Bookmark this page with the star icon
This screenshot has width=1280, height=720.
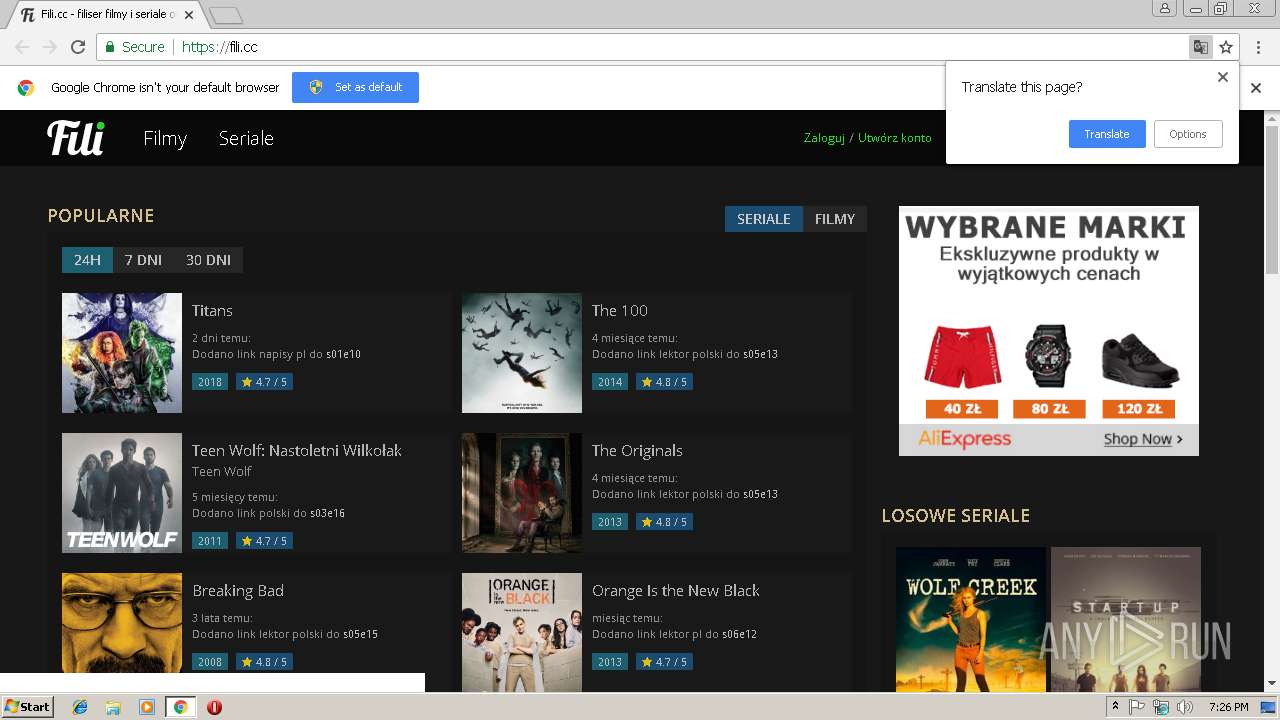click(x=1226, y=47)
